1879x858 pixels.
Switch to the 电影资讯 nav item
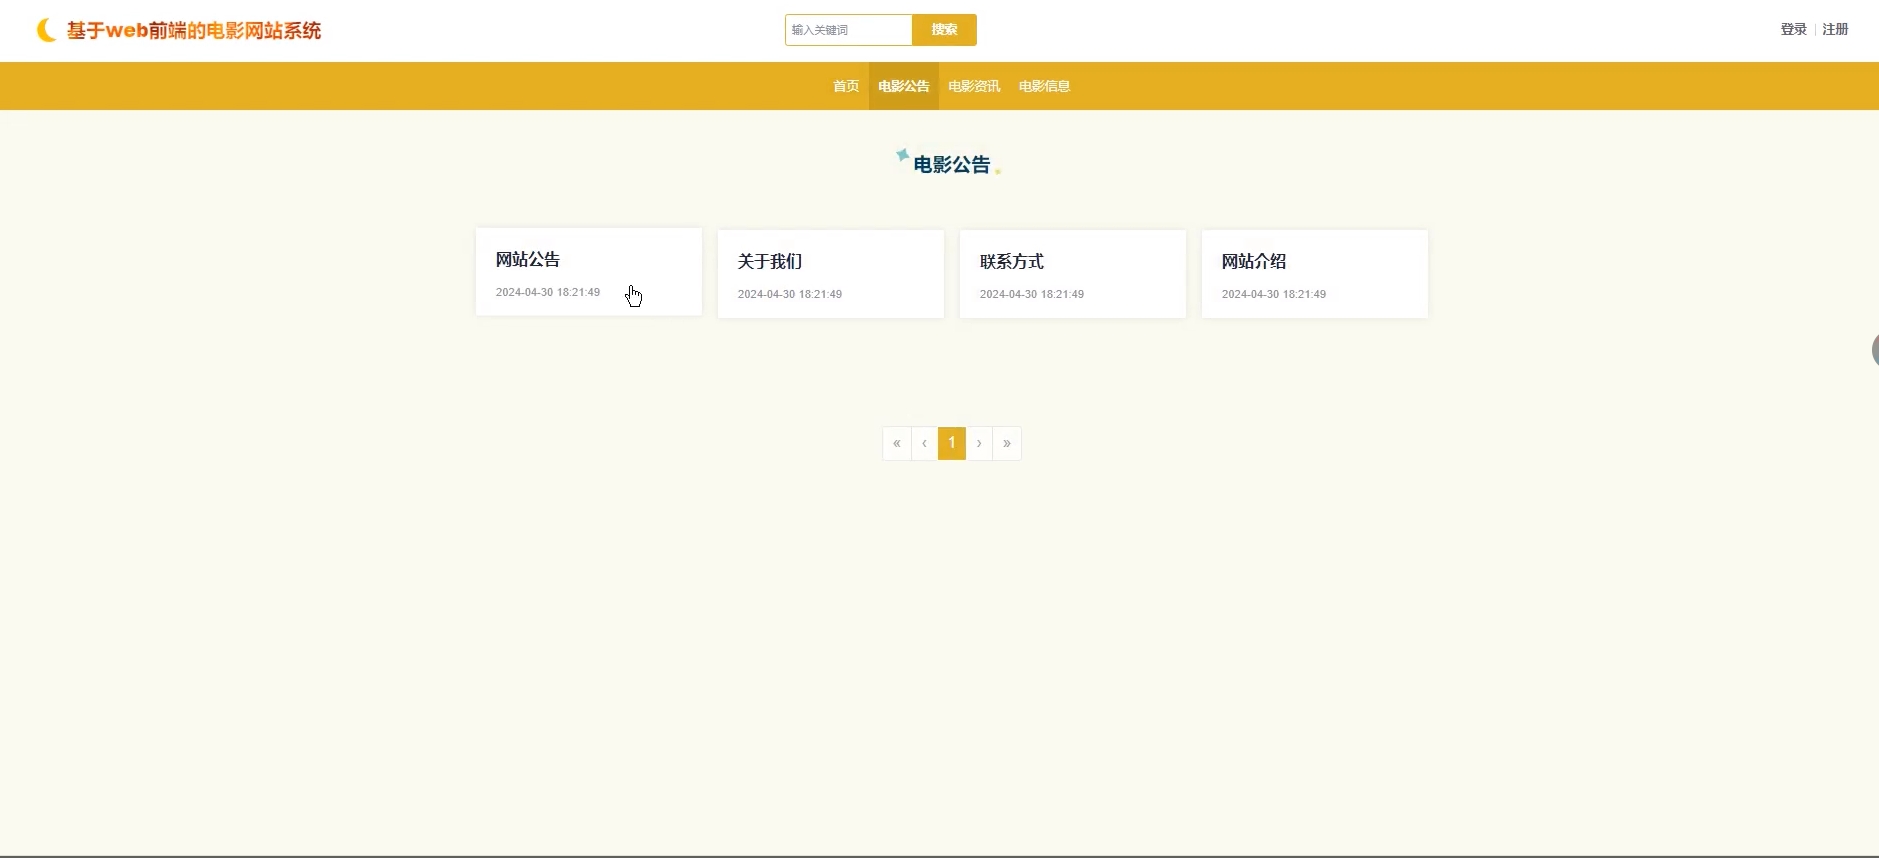tap(974, 86)
